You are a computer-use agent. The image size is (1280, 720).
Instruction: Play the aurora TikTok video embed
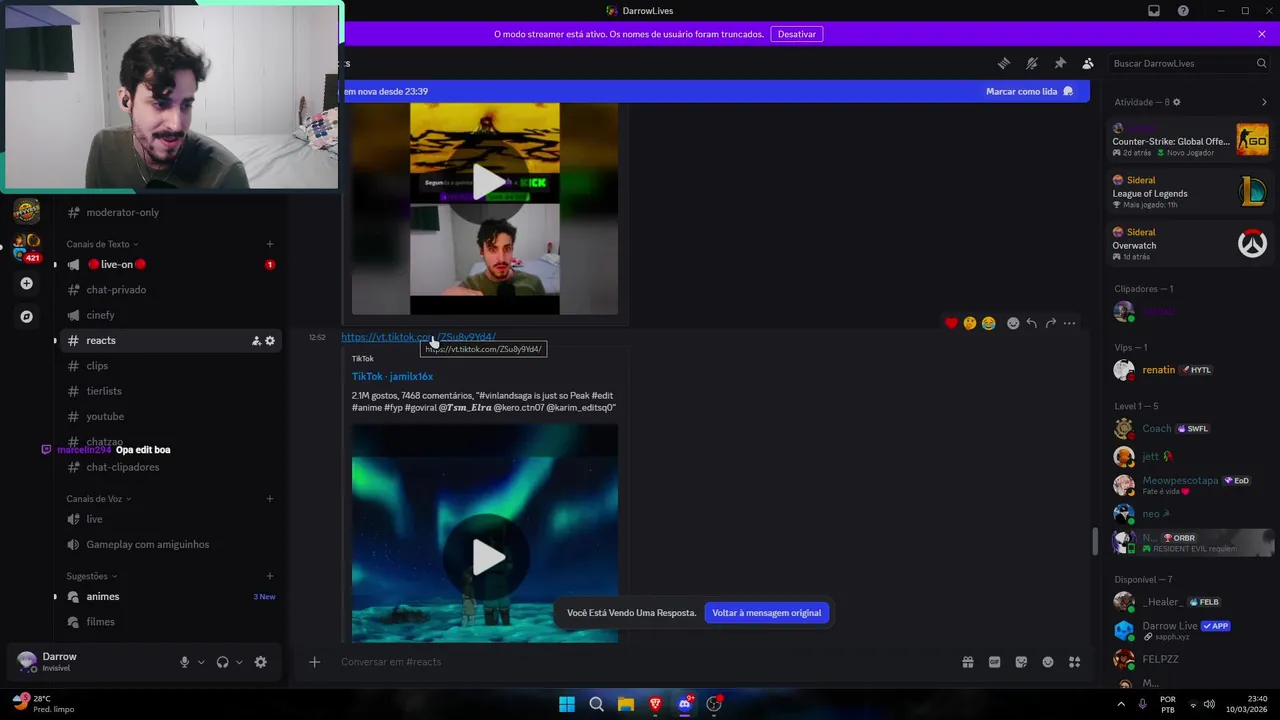tap(488, 557)
